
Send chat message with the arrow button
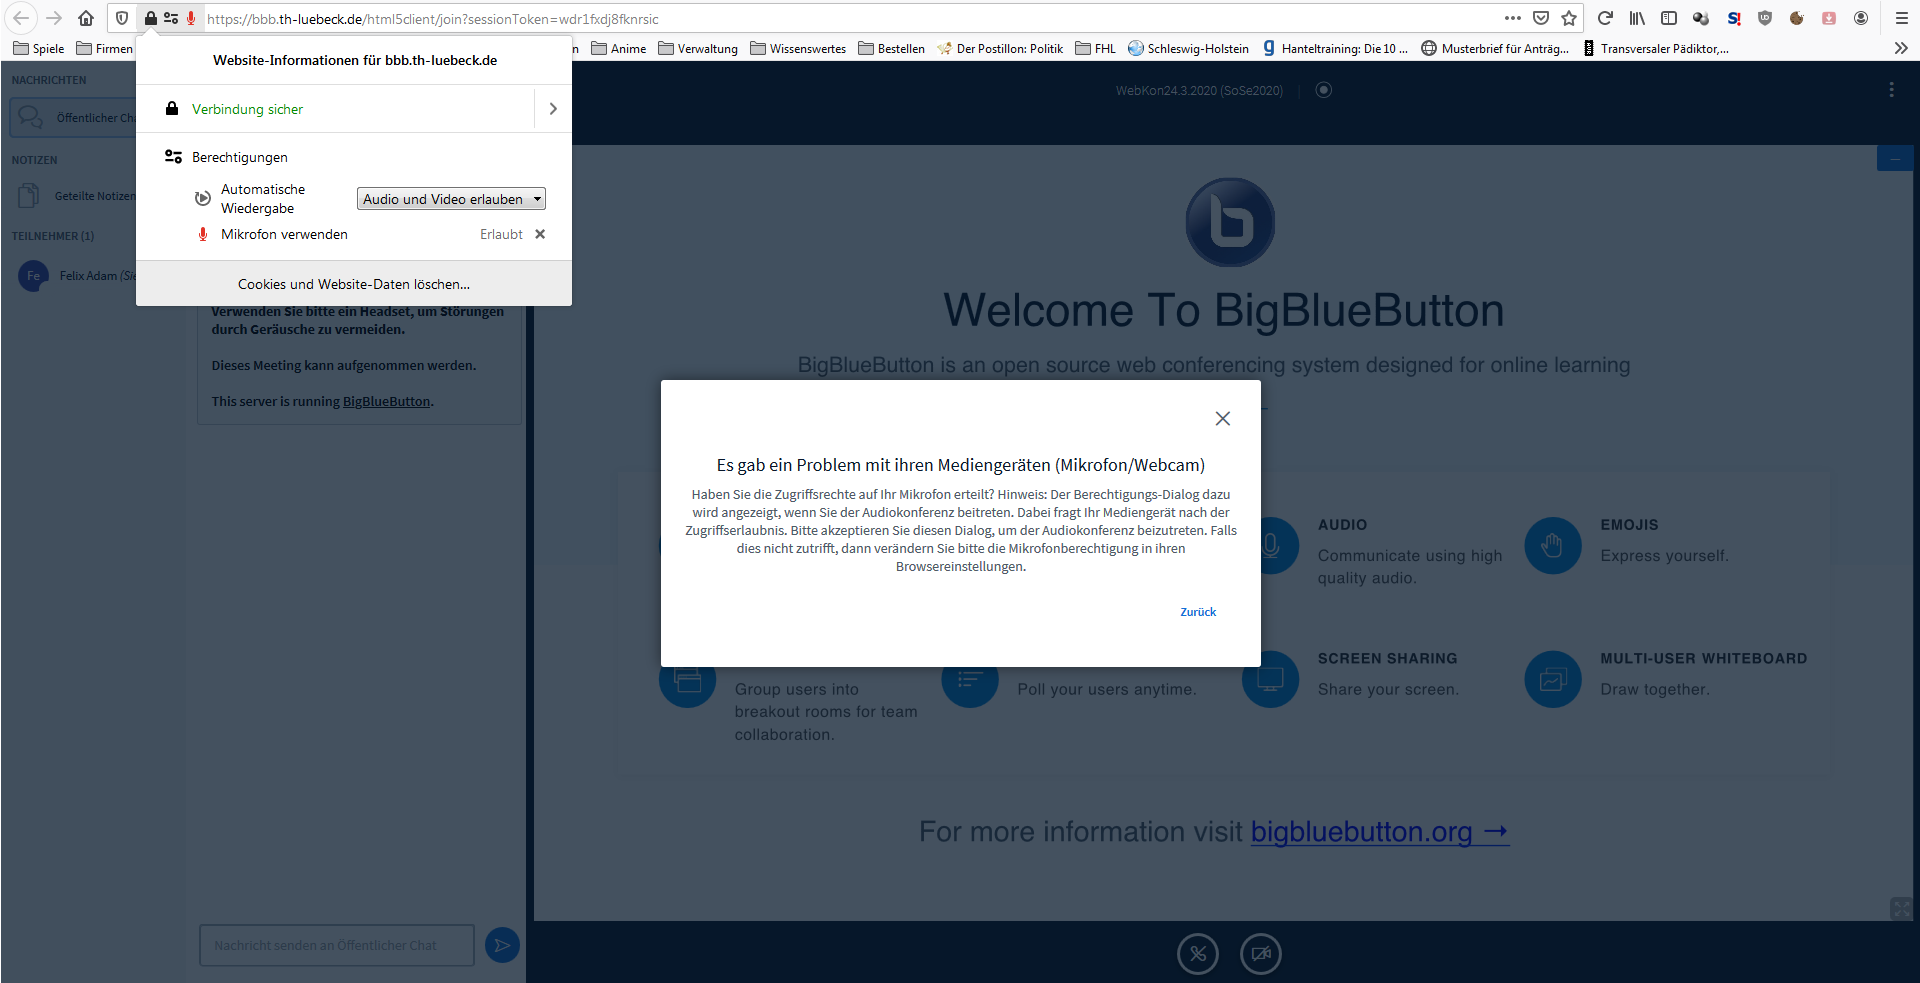tap(502, 945)
